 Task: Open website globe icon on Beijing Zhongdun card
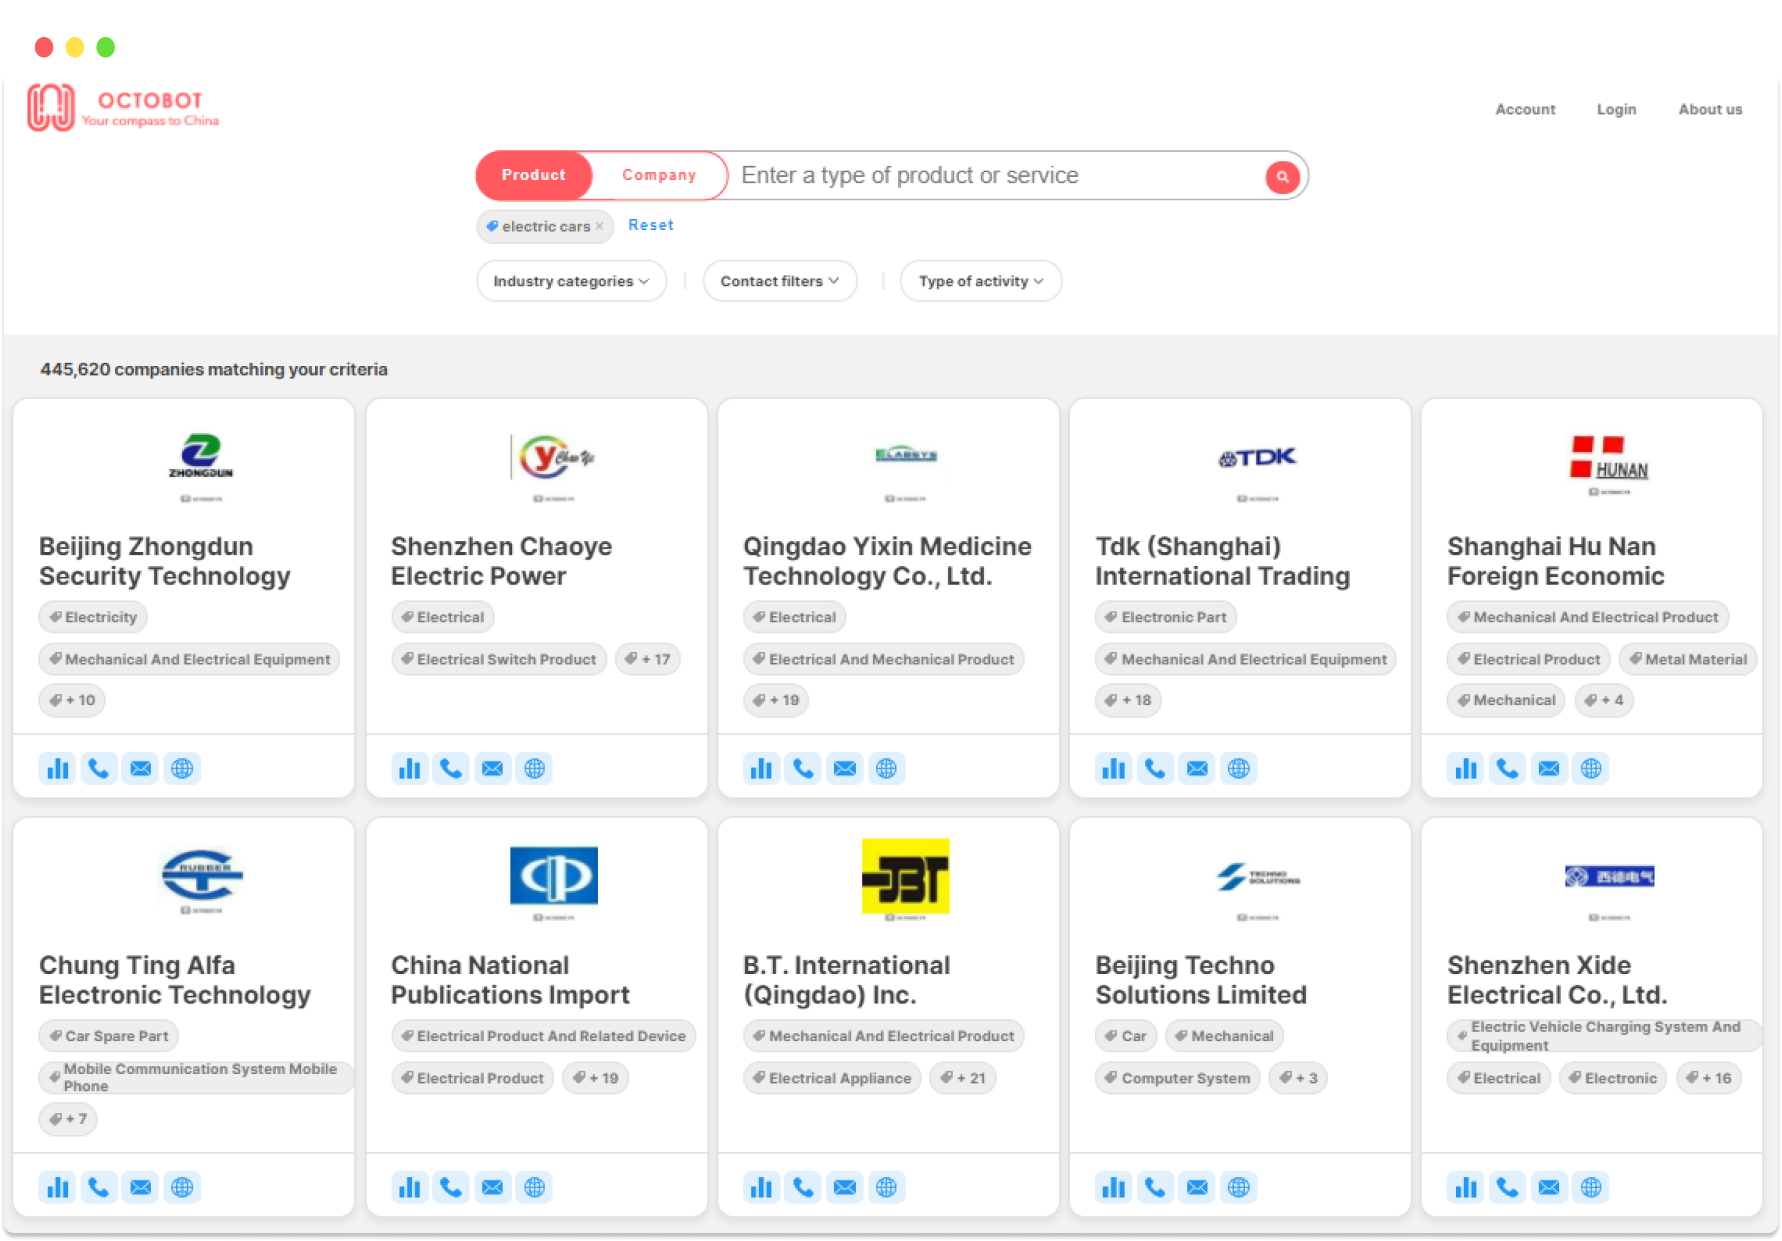pos(182,768)
